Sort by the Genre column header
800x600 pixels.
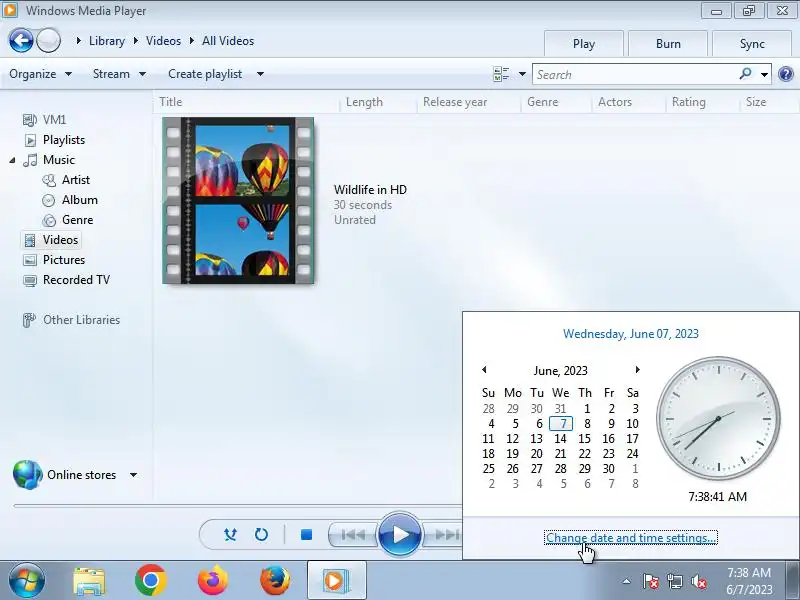click(543, 102)
